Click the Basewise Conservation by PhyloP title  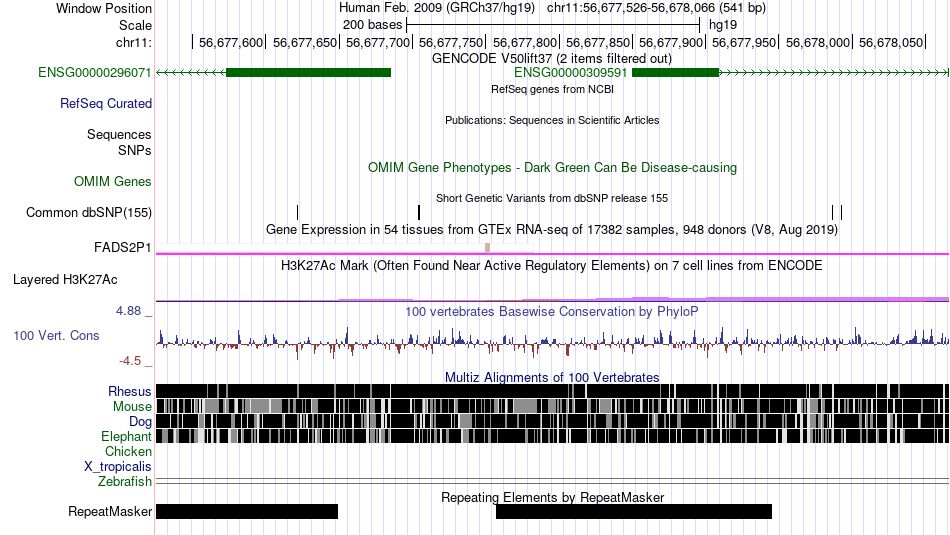[552, 311]
